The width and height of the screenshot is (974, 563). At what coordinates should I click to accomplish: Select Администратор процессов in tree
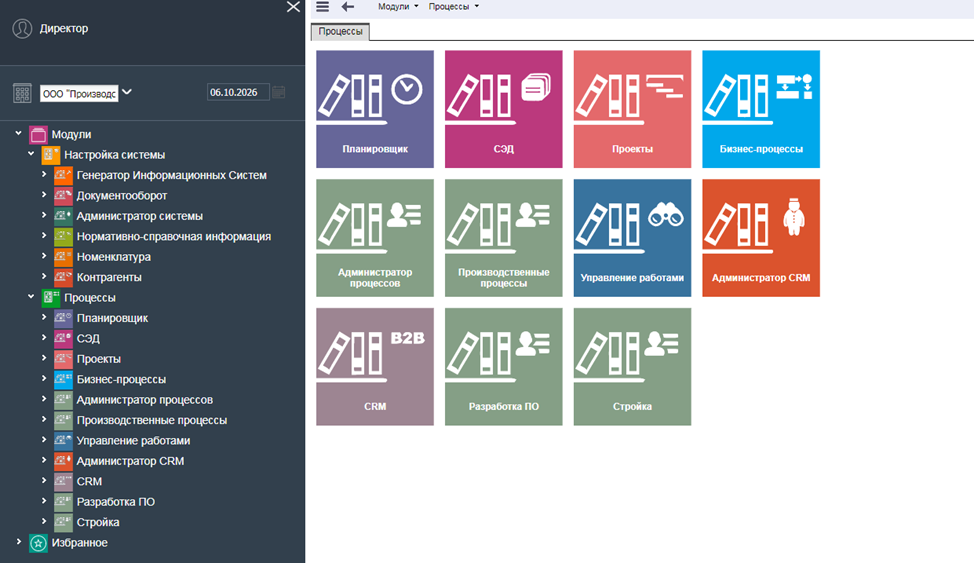(x=145, y=400)
